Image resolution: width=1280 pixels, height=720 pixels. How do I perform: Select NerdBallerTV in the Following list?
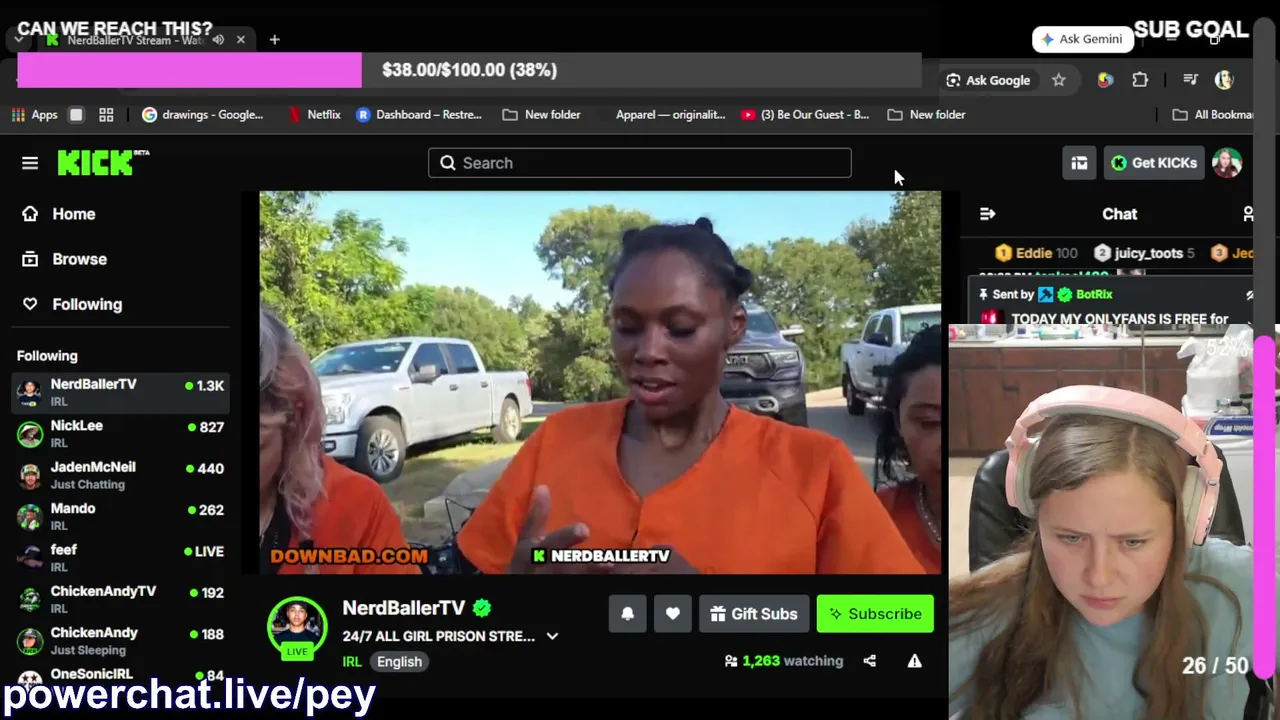coord(120,392)
